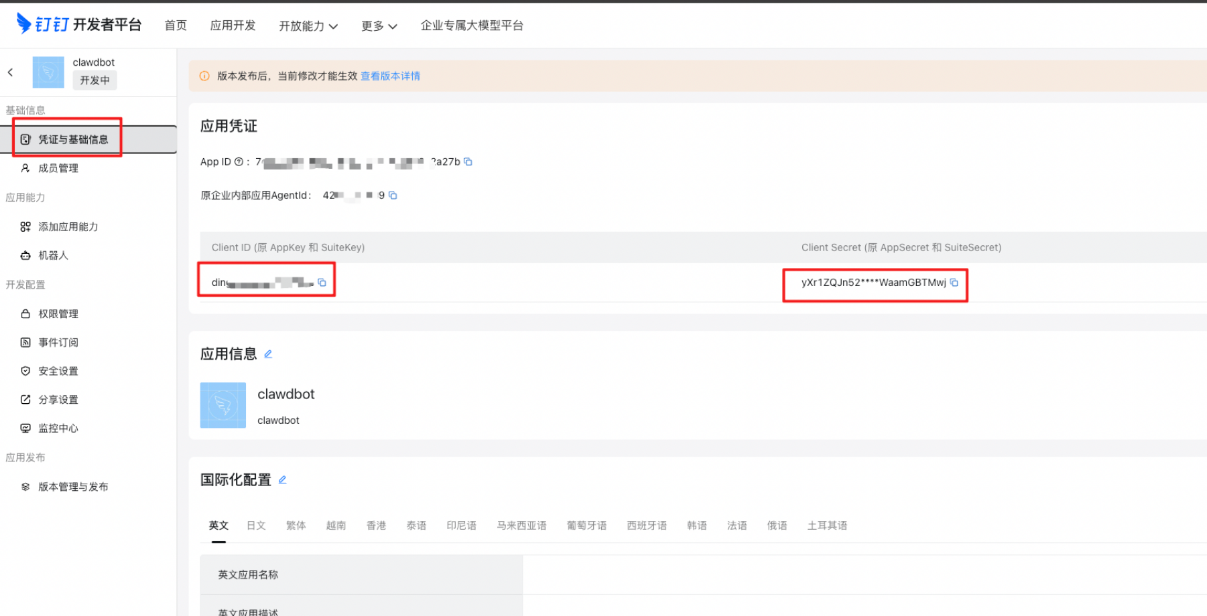The image size is (1207, 616).
Task: Expand the 更多 dropdown menu
Action: (x=379, y=26)
